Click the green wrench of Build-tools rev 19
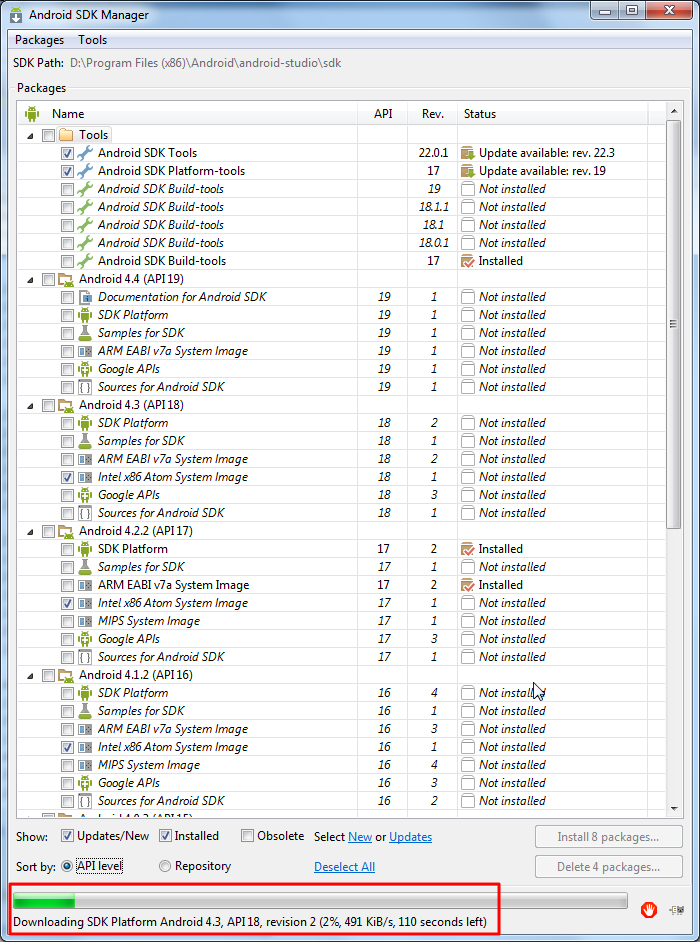Viewport: 700px width, 942px height. (85, 189)
